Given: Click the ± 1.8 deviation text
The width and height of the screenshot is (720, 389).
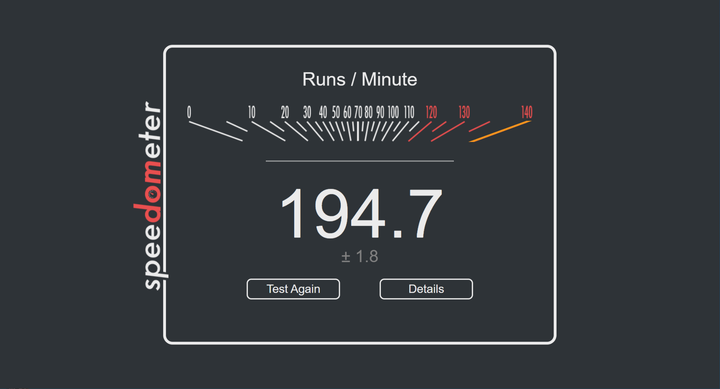Looking at the screenshot, I should (x=360, y=256).
